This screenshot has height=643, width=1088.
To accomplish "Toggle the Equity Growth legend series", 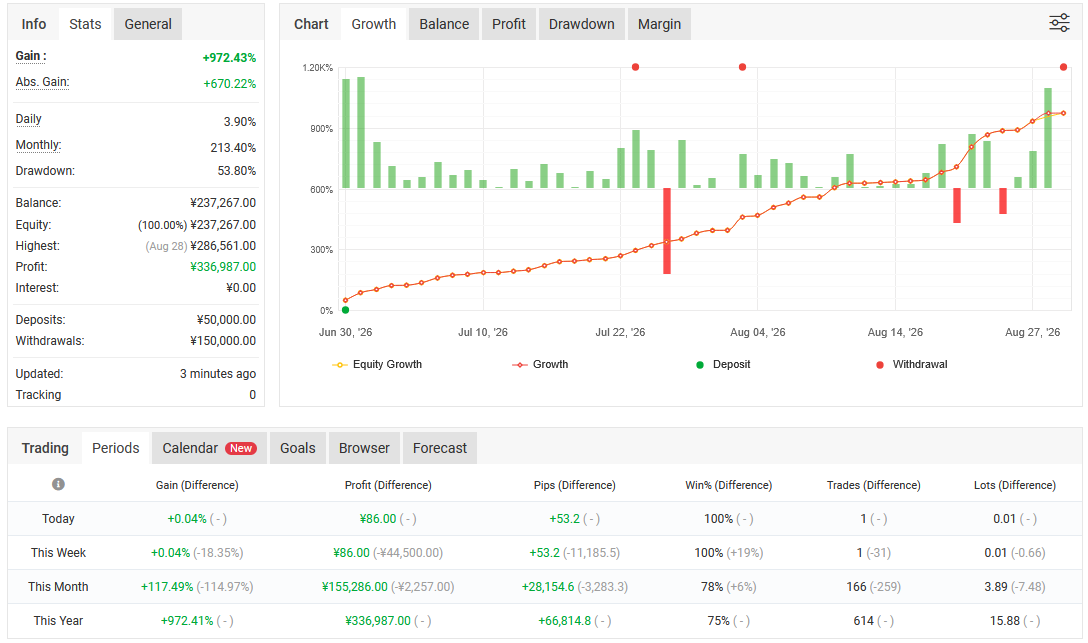I will tap(377, 364).
